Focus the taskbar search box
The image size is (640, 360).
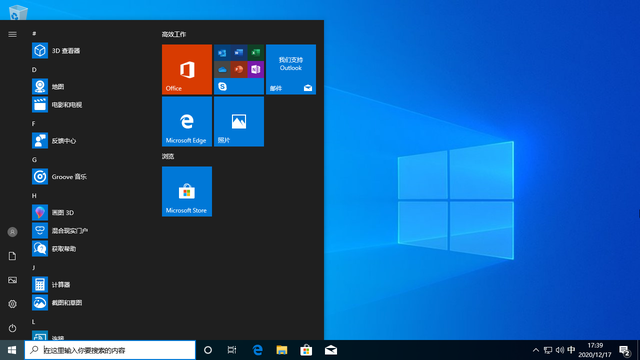pos(110,350)
